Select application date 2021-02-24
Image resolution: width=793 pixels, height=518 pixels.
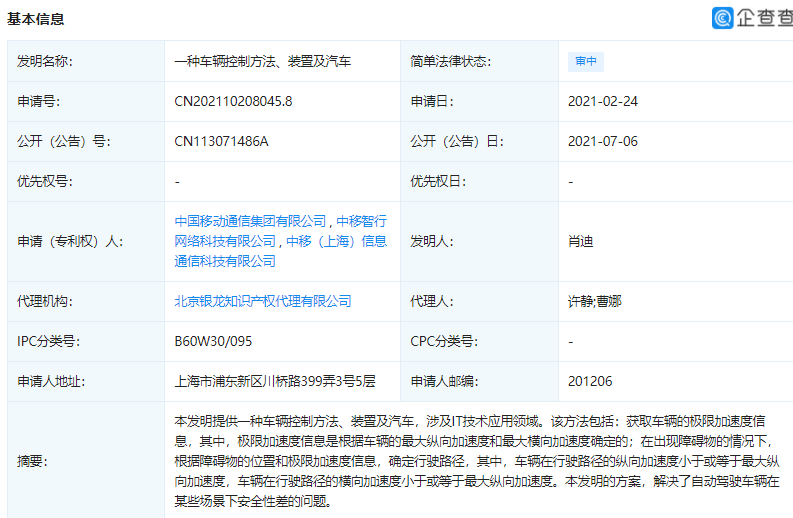point(603,101)
